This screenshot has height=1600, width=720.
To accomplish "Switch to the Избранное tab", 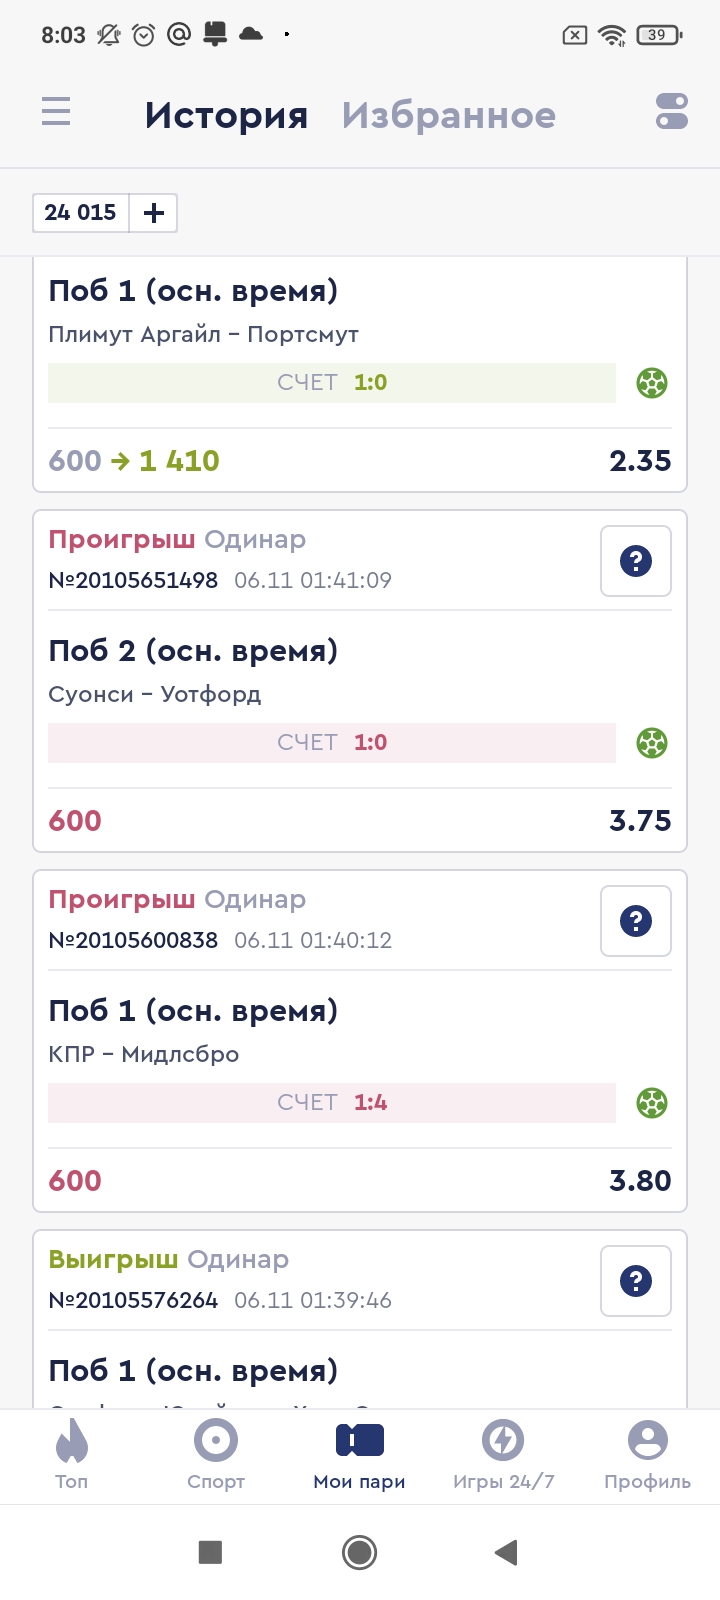I will click(x=448, y=116).
